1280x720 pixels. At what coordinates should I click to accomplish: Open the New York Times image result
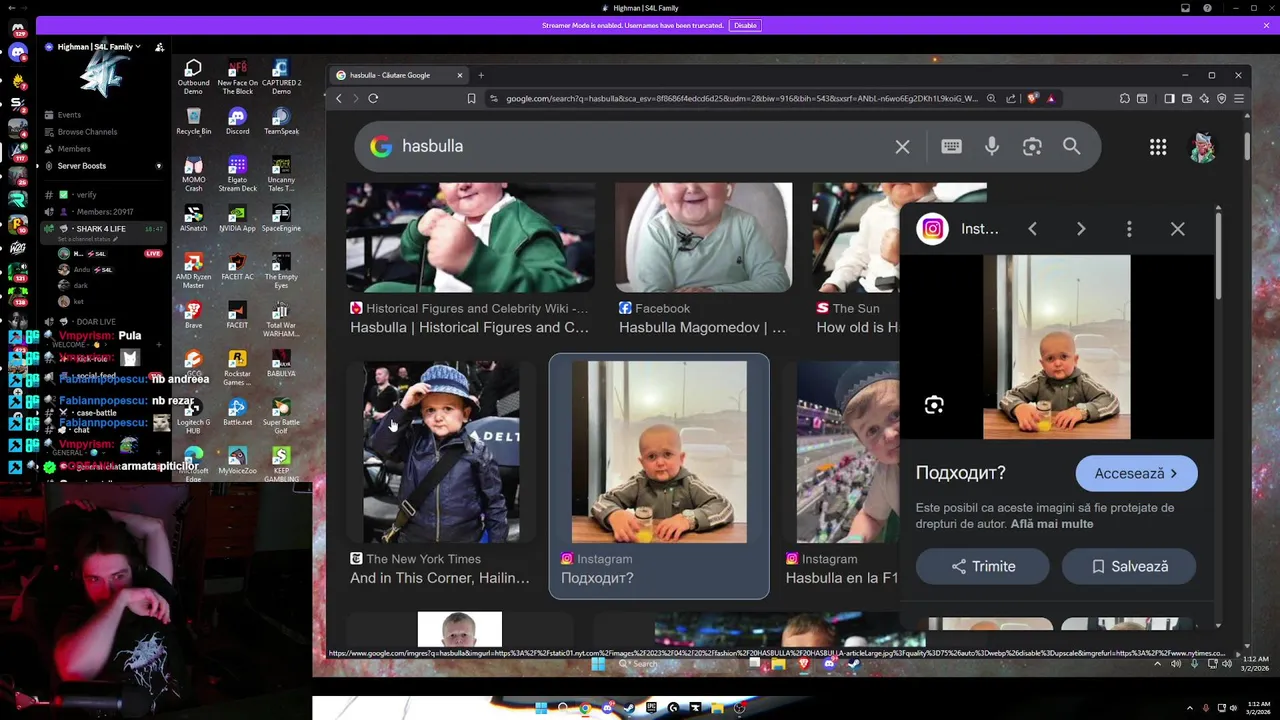(x=441, y=452)
